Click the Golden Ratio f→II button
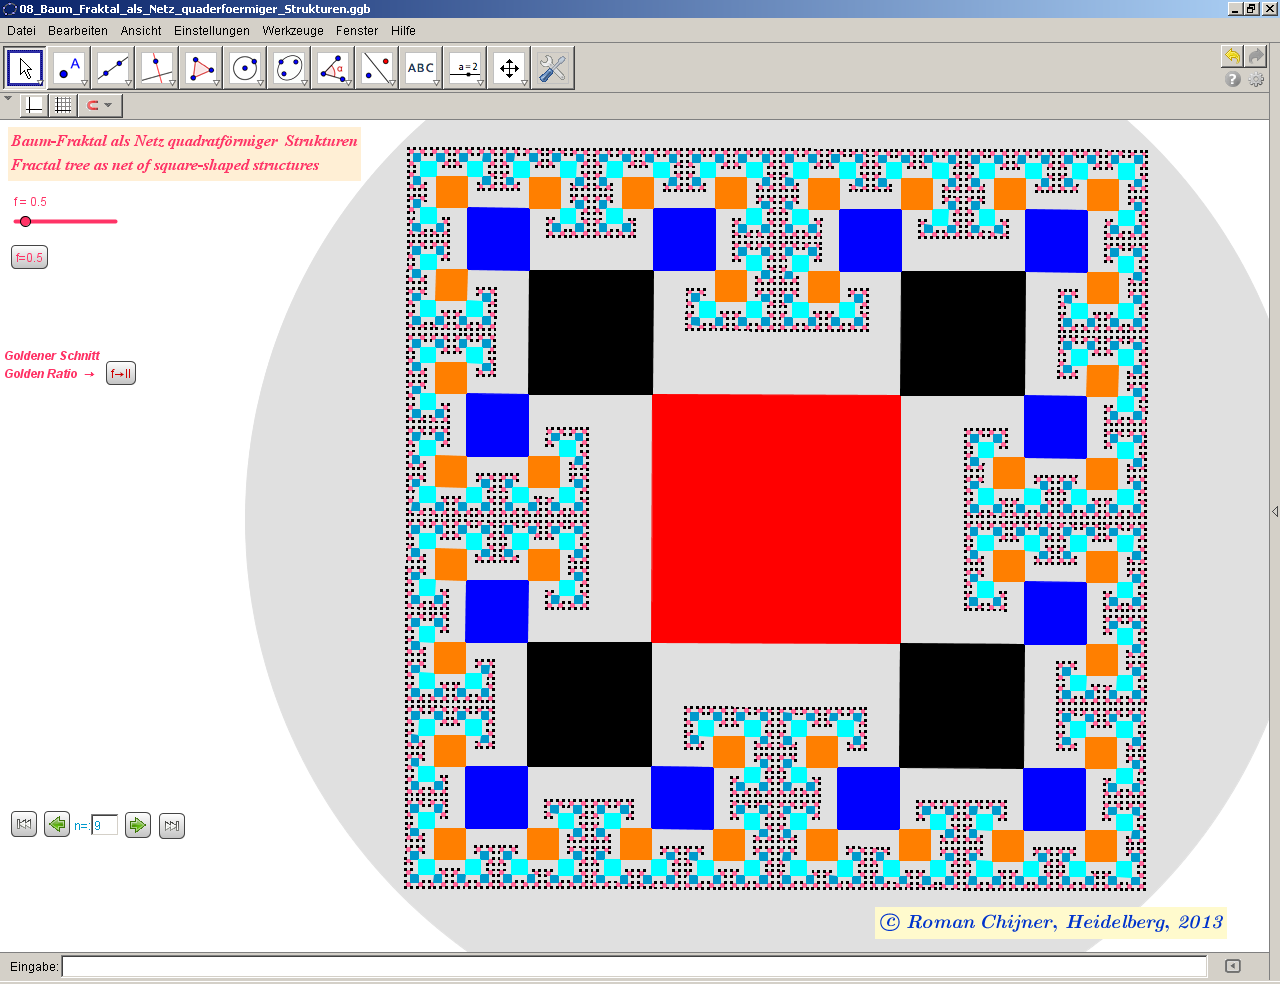 120,374
